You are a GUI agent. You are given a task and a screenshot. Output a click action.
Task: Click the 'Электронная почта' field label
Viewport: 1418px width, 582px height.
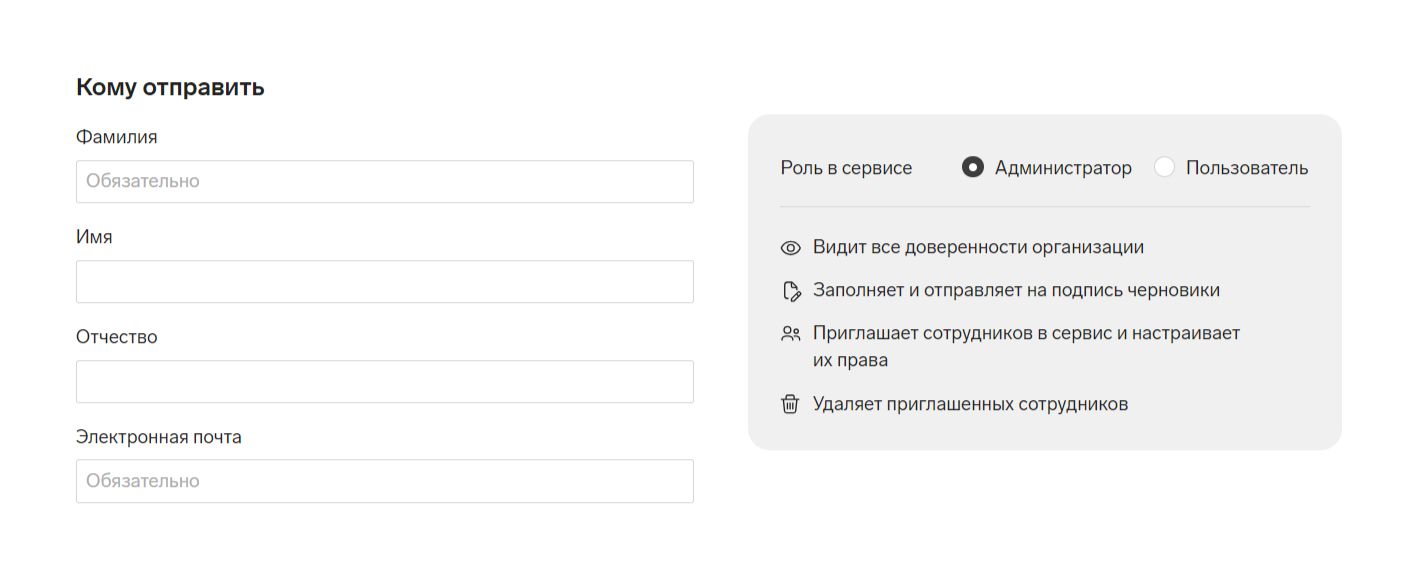coord(159,437)
